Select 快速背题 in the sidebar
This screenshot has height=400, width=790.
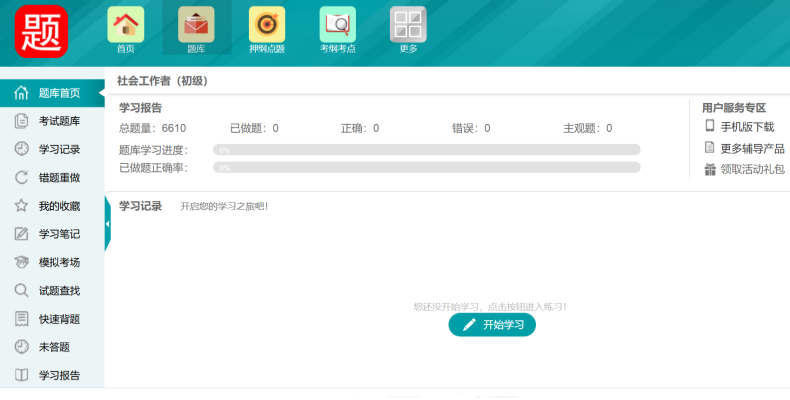tap(52, 318)
